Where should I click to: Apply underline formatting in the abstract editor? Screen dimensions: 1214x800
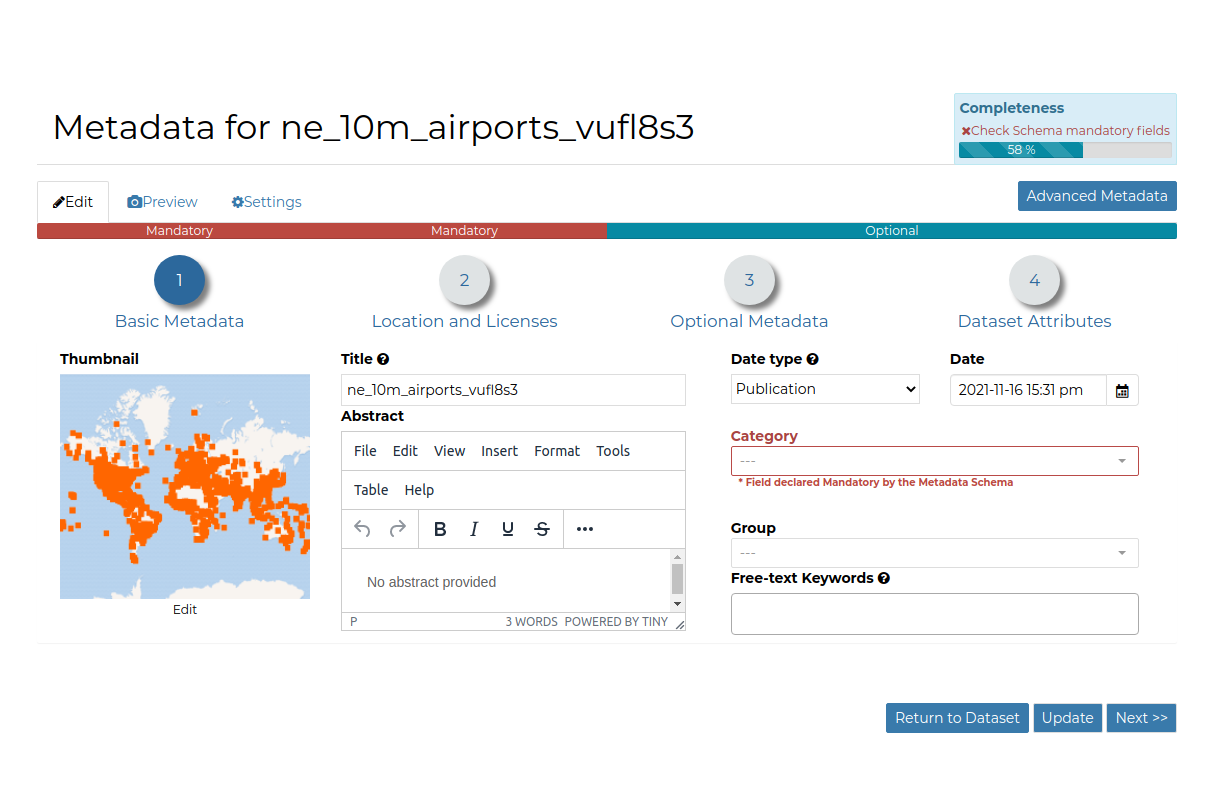[x=508, y=528]
